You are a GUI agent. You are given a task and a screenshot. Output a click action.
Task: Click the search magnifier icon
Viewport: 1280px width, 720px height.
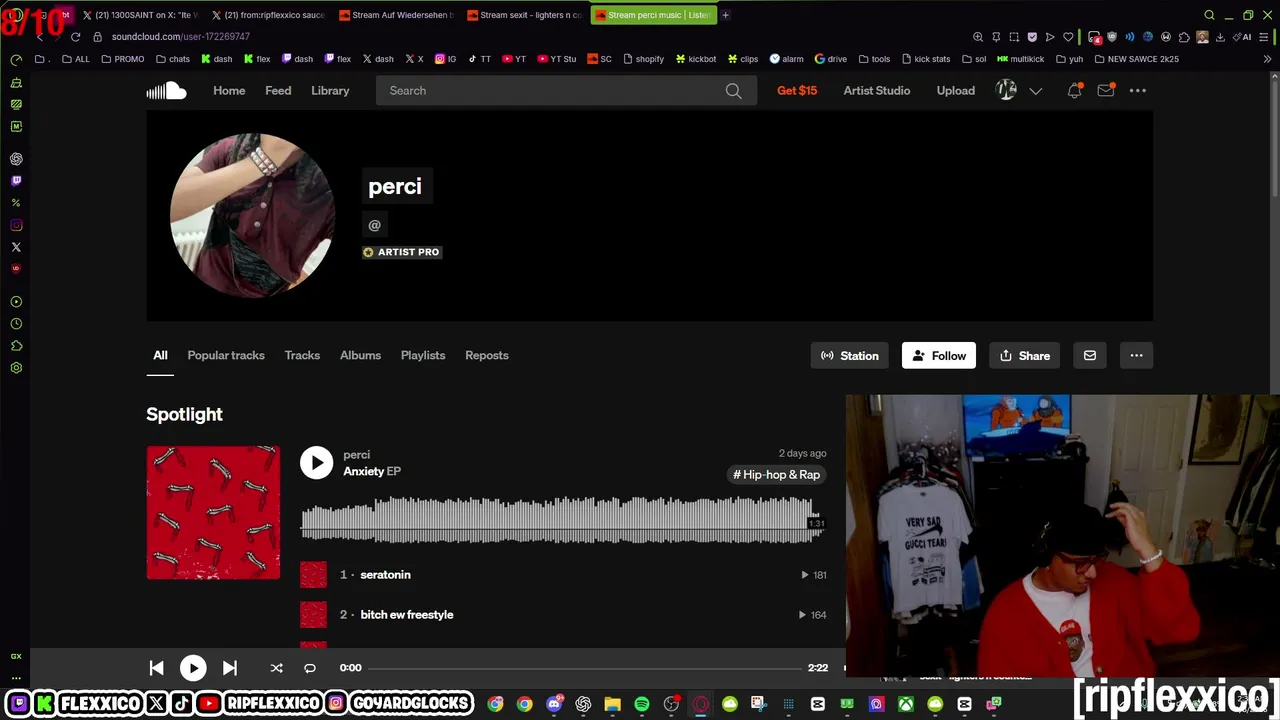pyautogui.click(x=733, y=91)
